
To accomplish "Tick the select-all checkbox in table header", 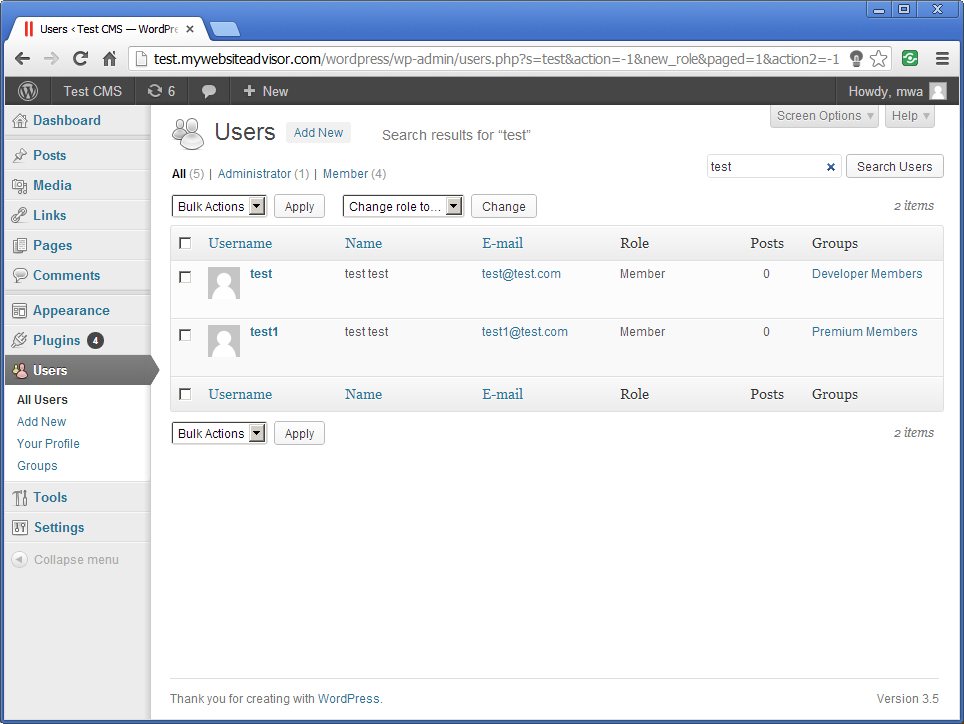I will (x=185, y=243).
